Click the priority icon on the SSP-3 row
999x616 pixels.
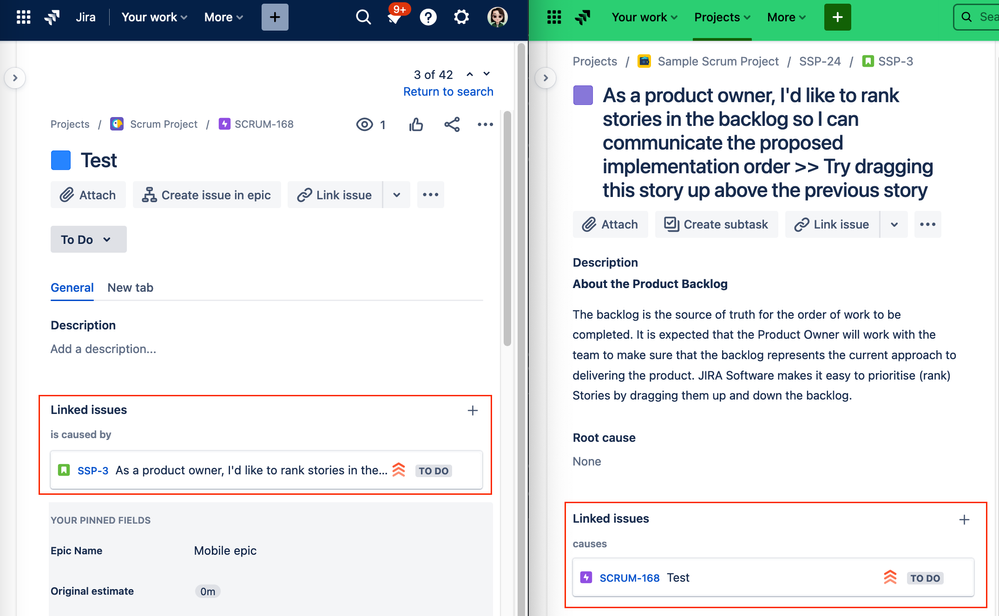point(399,470)
